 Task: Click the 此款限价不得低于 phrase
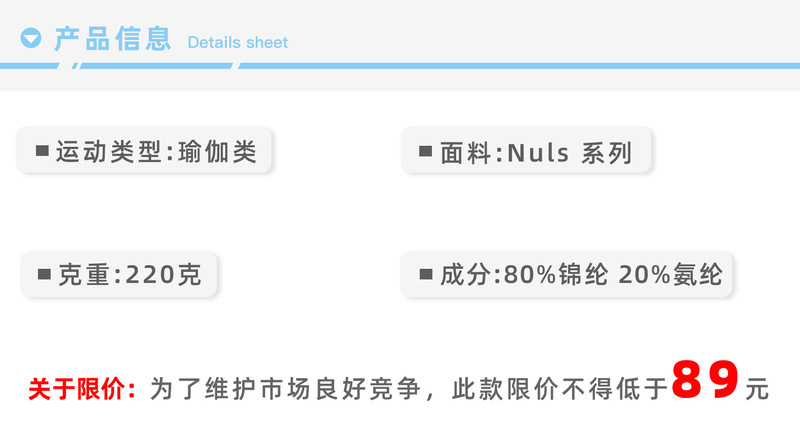[x=560, y=388]
